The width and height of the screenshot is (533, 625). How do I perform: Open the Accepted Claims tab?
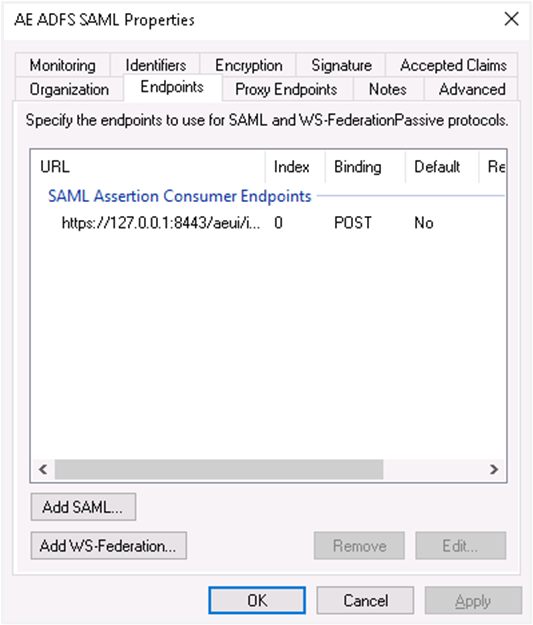453,65
